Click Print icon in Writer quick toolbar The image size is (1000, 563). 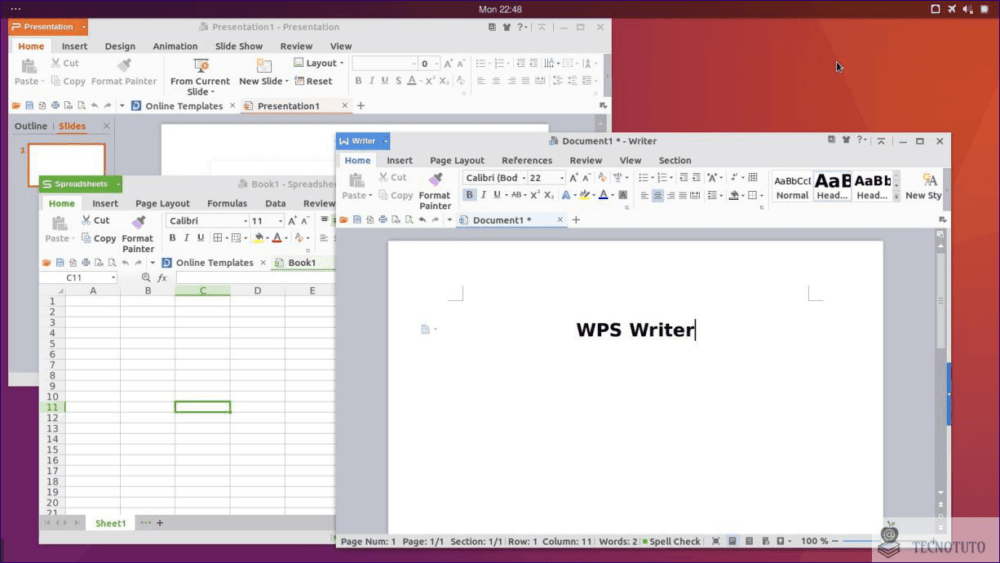383,220
